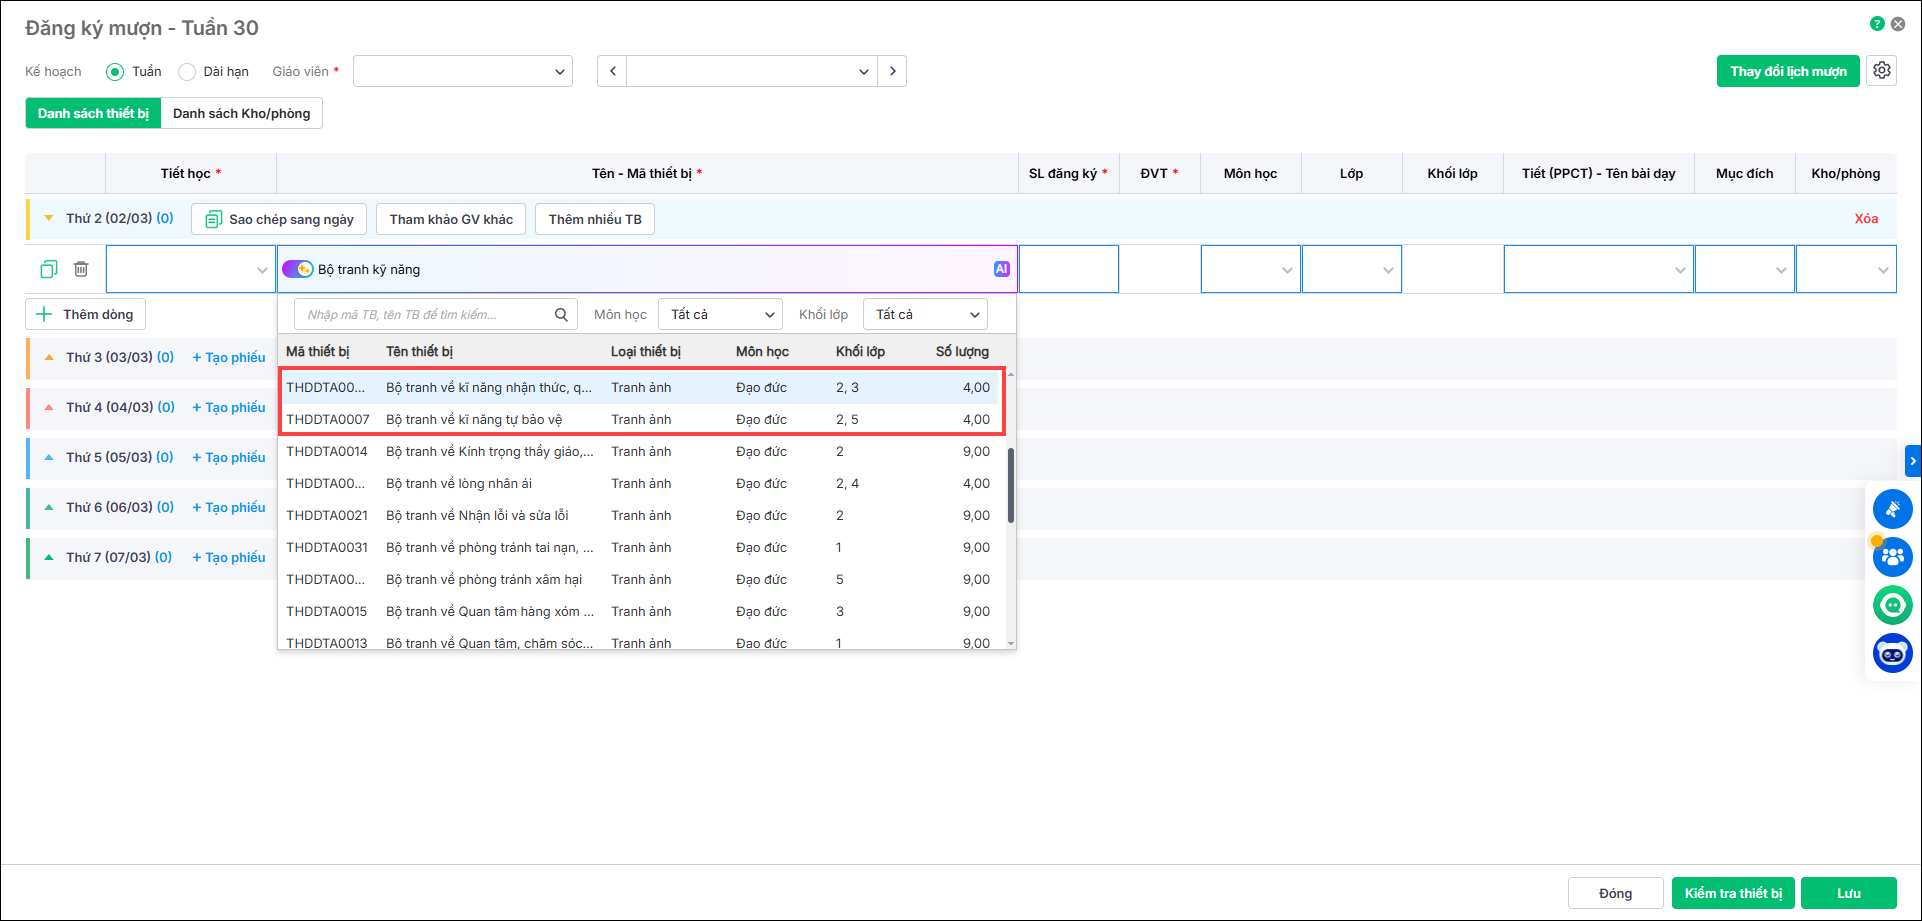Open the Giáo viên dropdown

462,71
